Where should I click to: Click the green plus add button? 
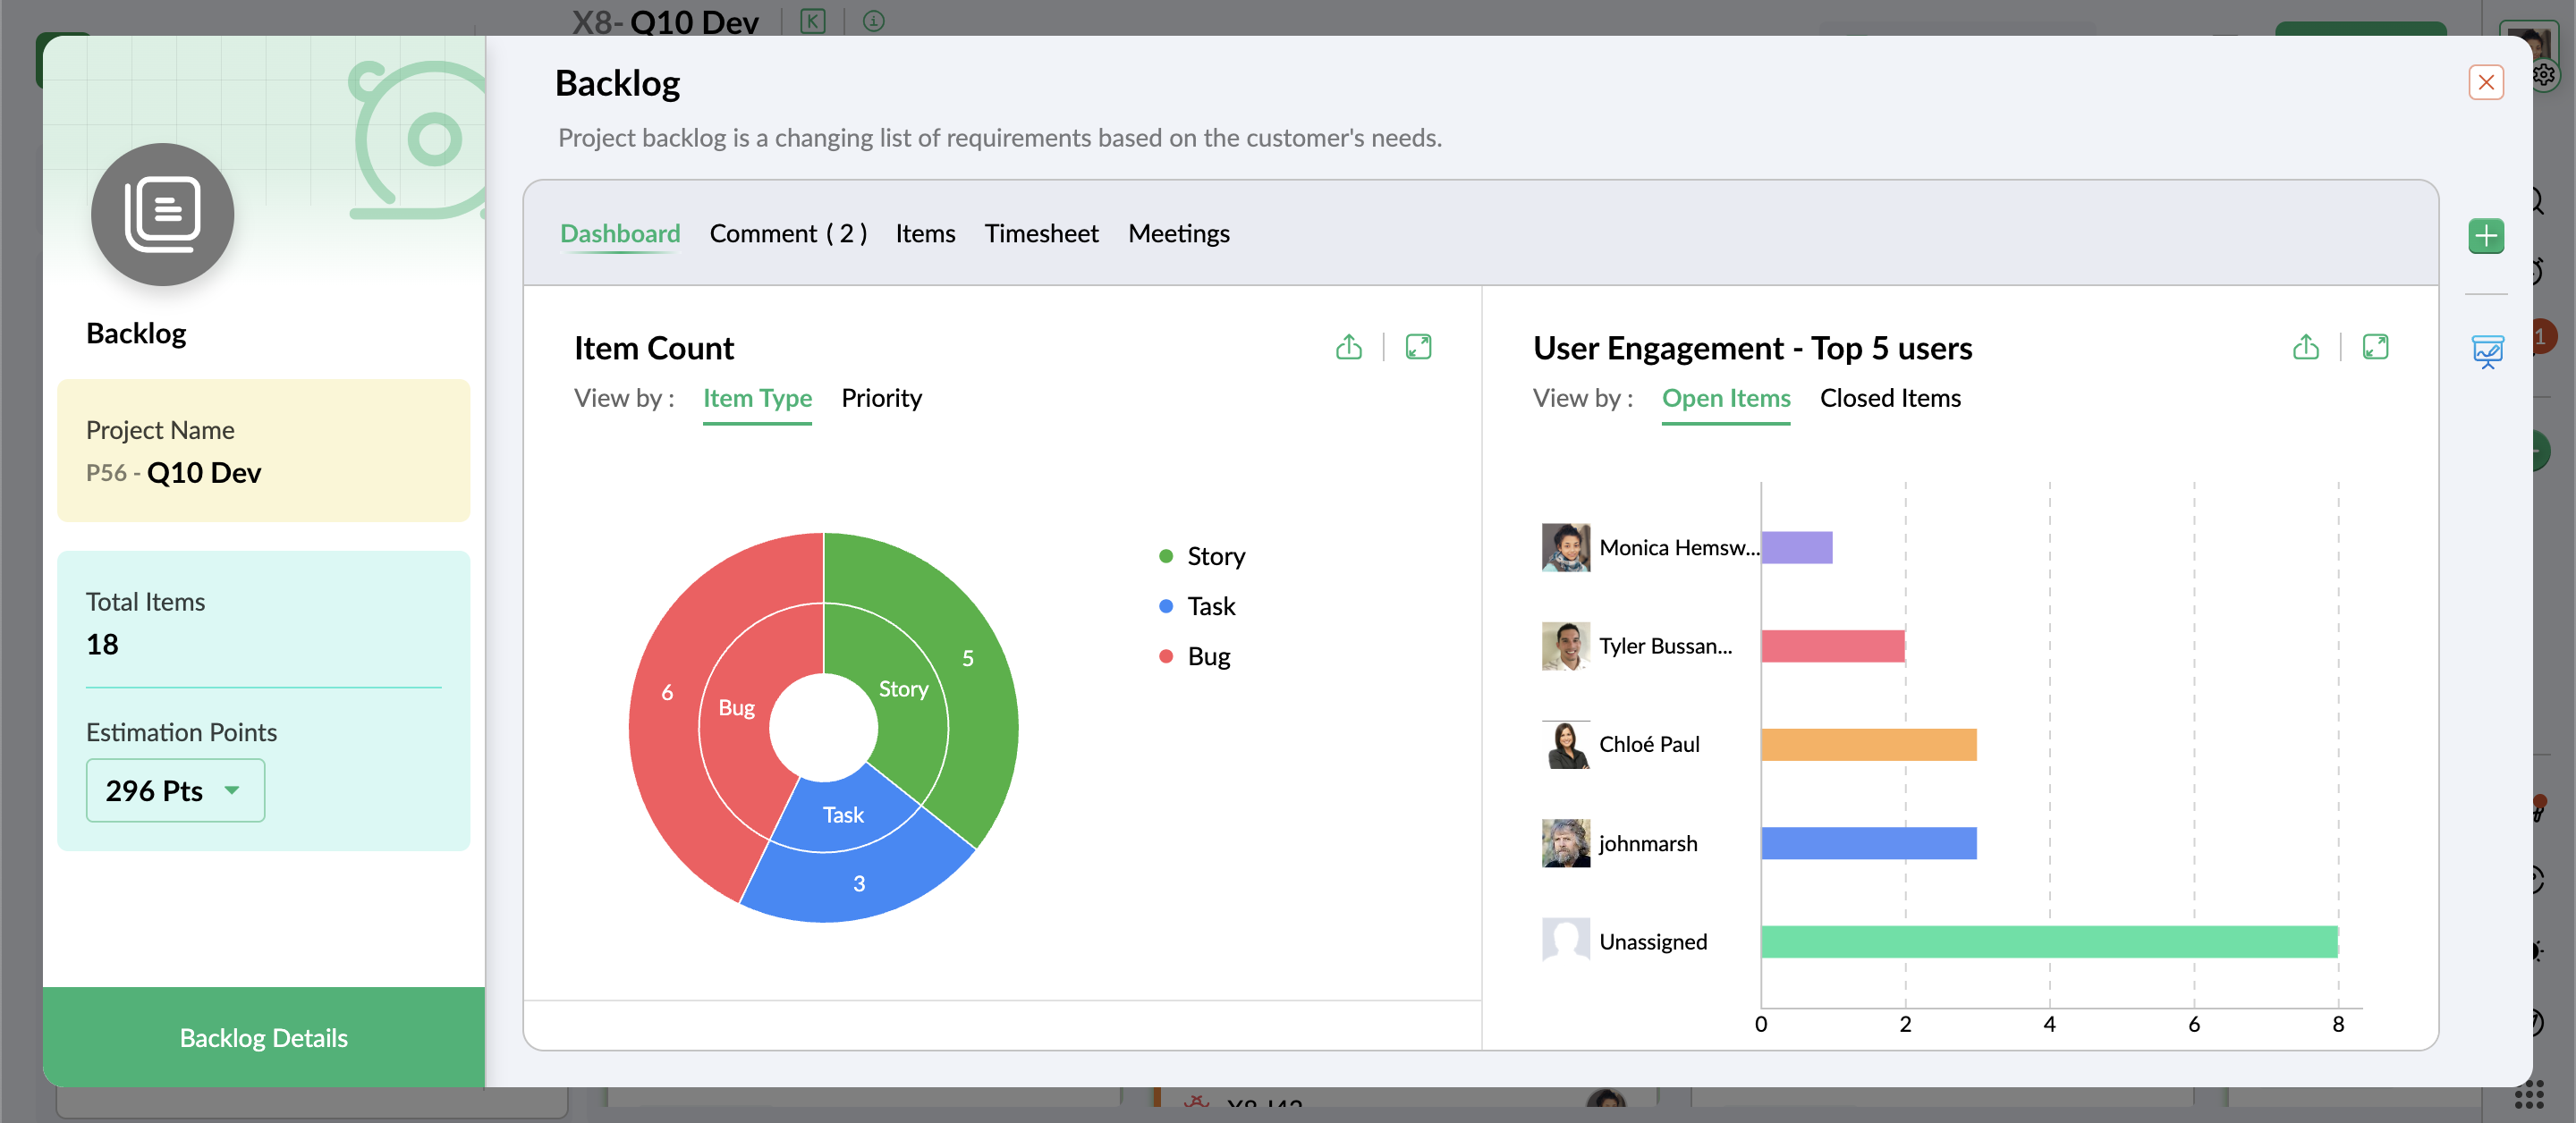pyautogui.click(x=2485, y=236)
